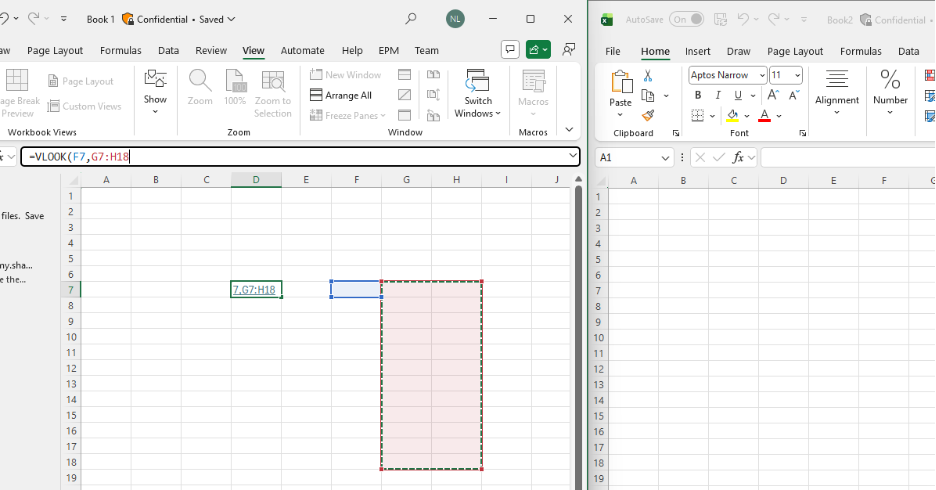Screen dimensions: 936x490
Task: Click the Format Painter brush in Book2
Action: [648, 115]
